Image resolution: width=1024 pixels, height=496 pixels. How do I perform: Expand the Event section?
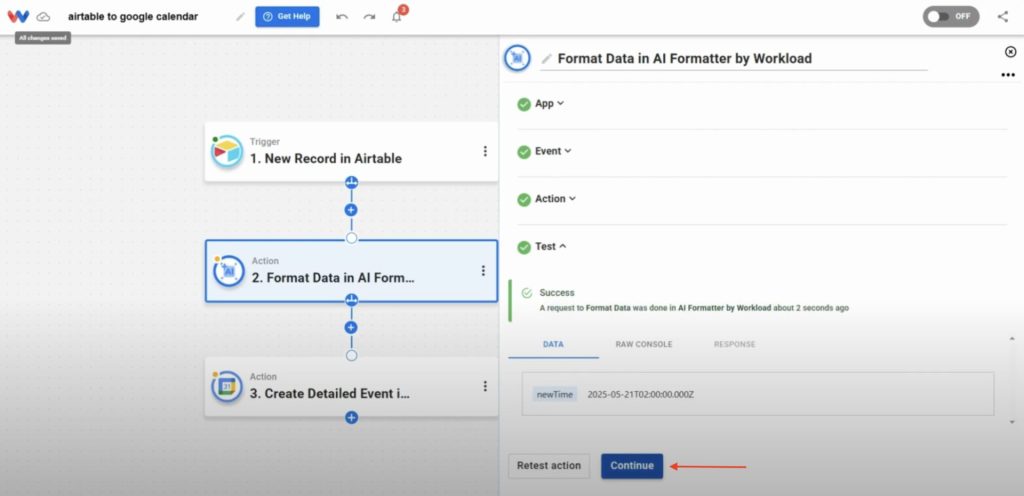(x=553, y=151)
